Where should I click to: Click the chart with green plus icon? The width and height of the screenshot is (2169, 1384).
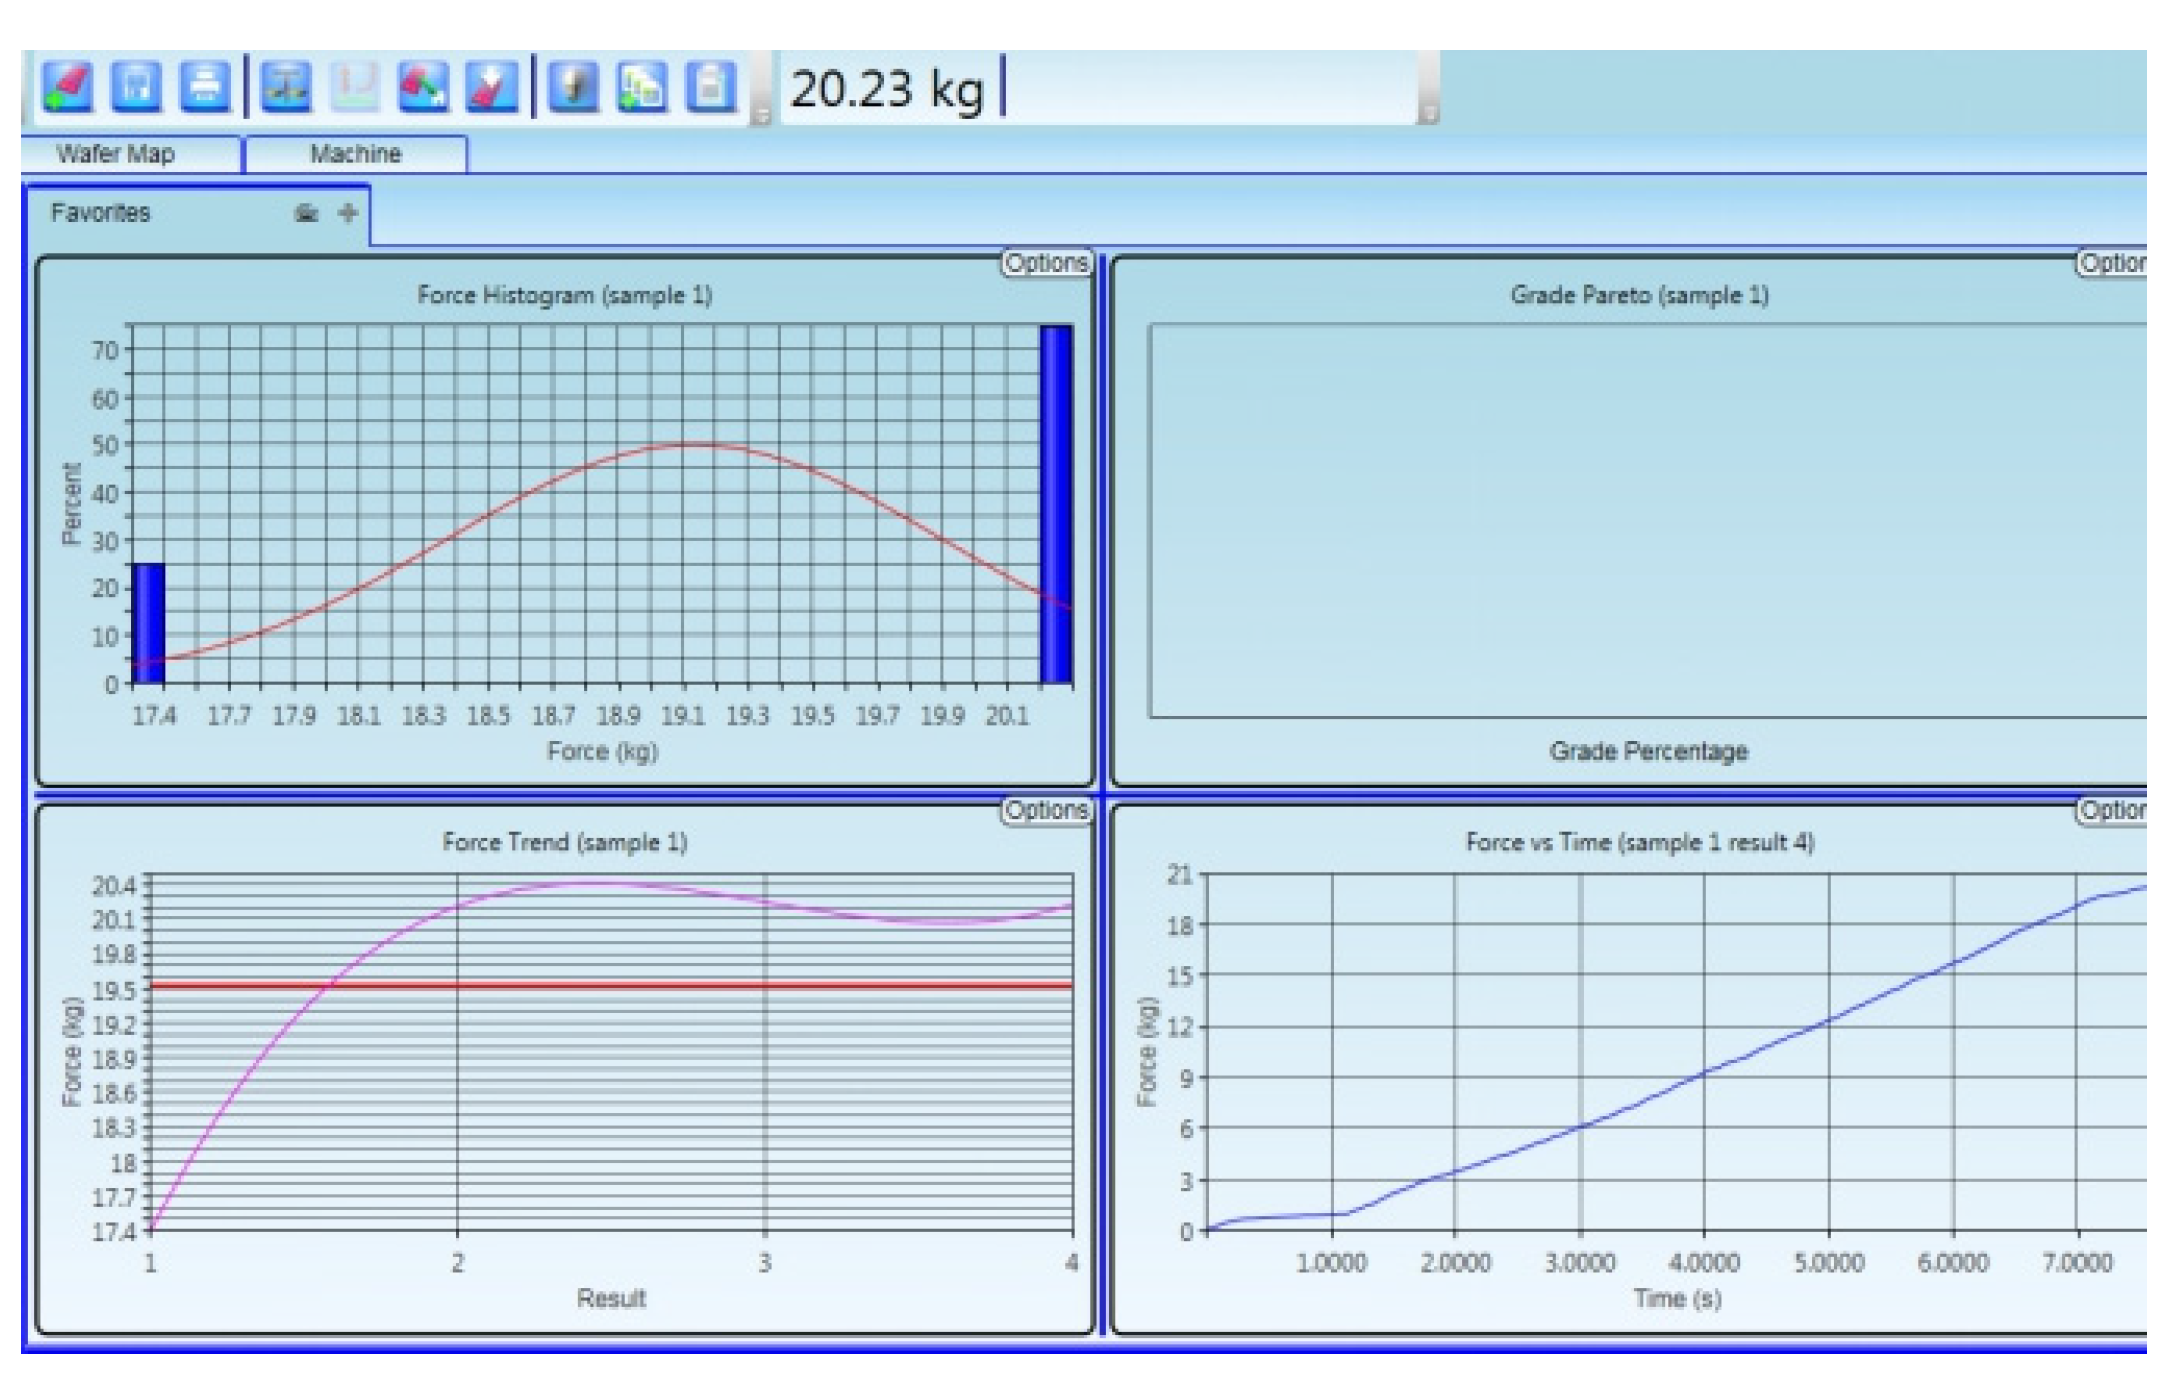coord(641,87)
